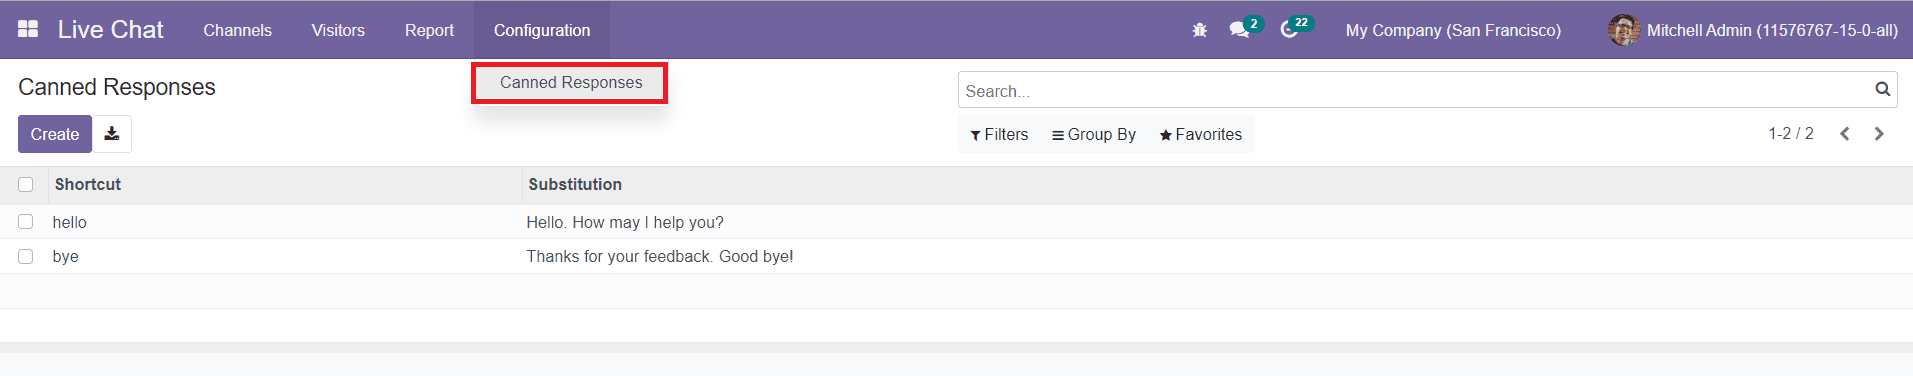Open My Company (San Francisco) switcher
1913x376 pixels.
(1453, 30)
